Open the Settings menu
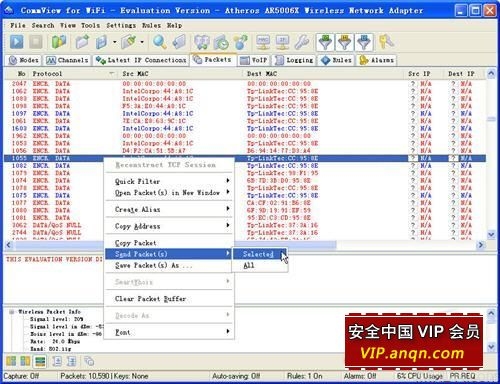The width and height of the screenshot is (500, 384). point(121,25)
